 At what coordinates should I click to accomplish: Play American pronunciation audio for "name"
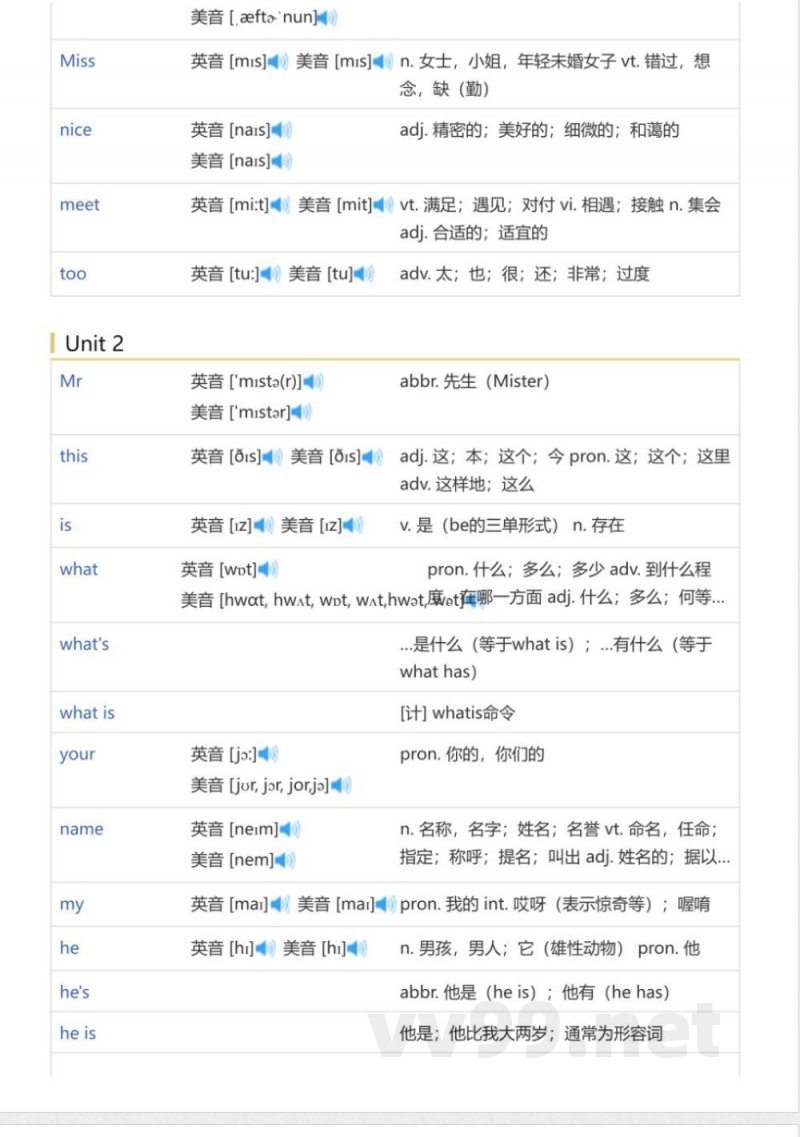click(281, 860)
